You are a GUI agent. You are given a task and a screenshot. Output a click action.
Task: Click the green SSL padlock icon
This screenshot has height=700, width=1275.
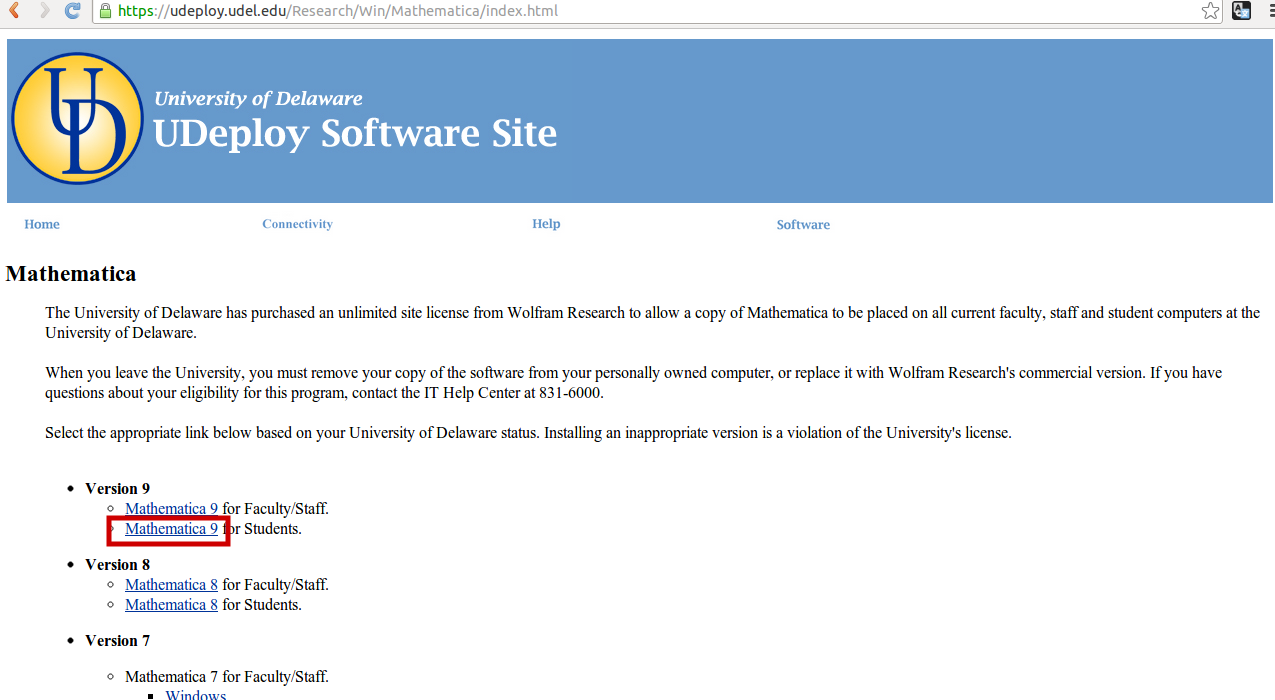click(x=106, y=11)
